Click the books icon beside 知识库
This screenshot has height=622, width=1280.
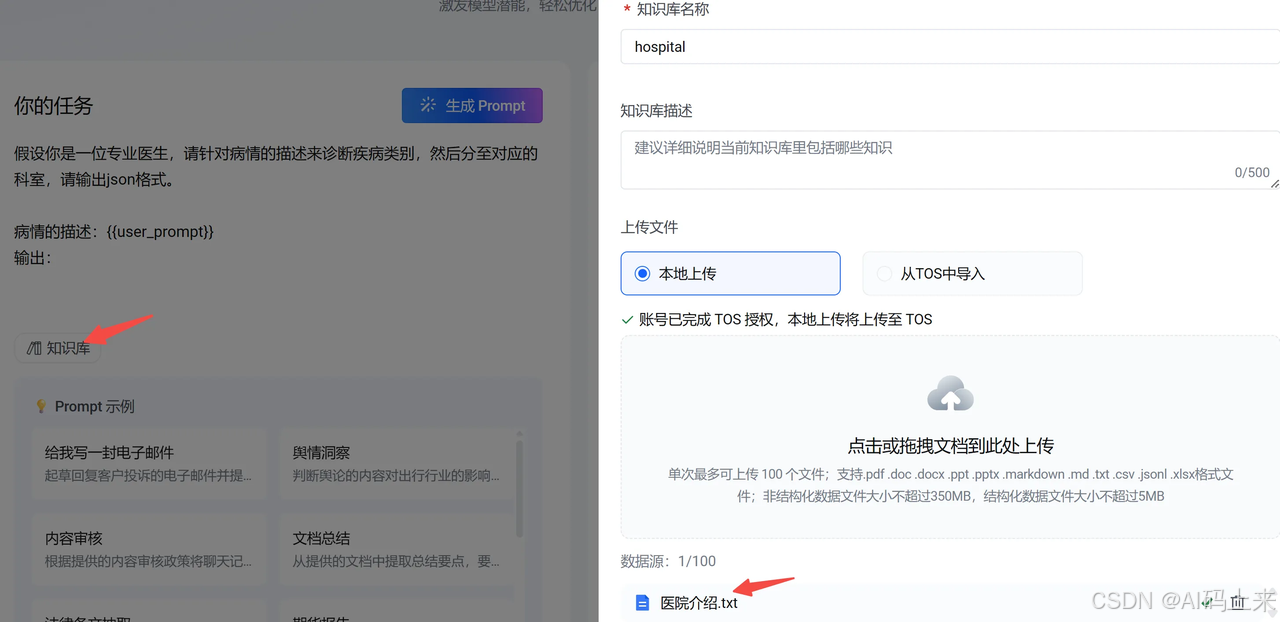point(34,348)
